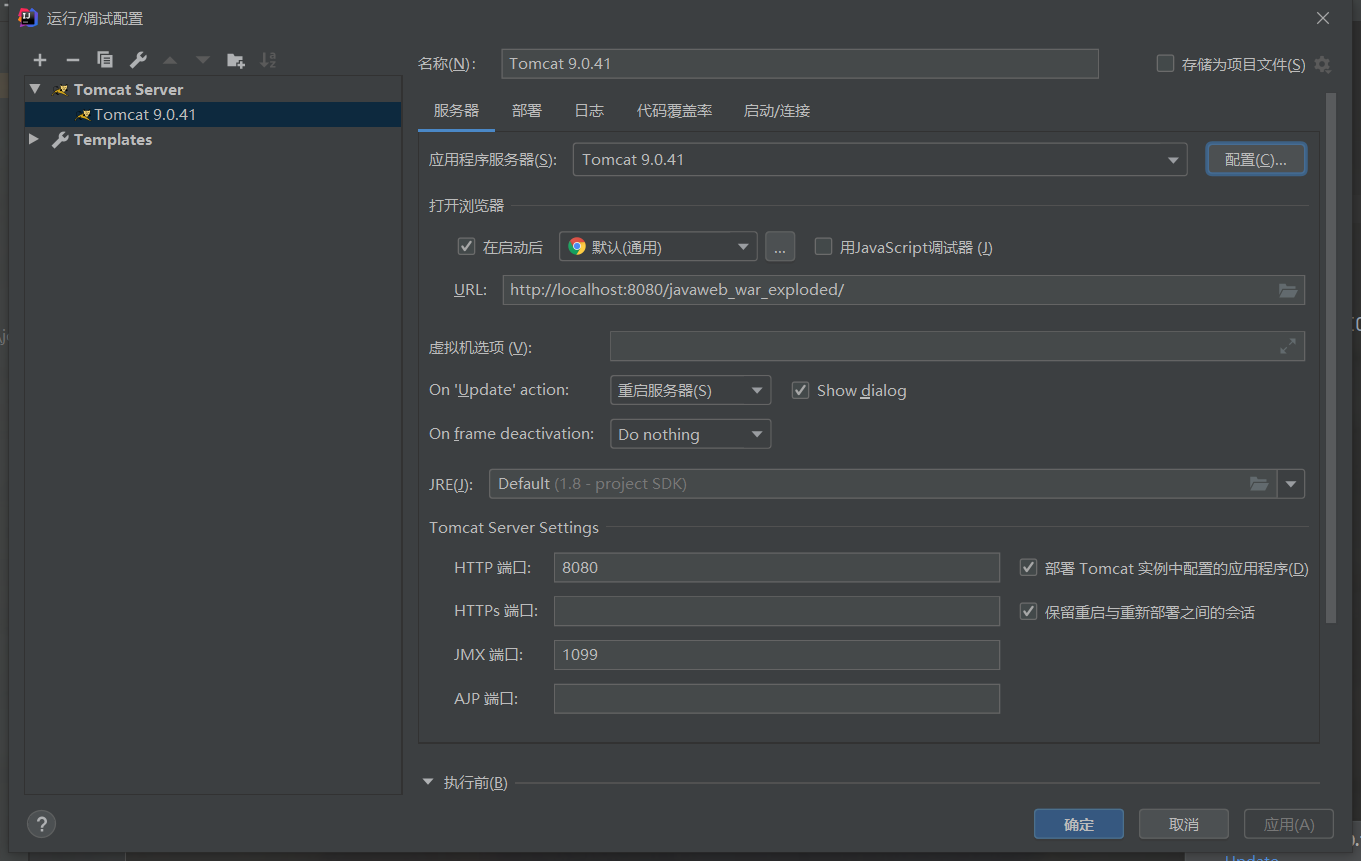This screenshot has width=1361, height=861.
Task: Switch to the 服务器 tab
Action: 456,111
